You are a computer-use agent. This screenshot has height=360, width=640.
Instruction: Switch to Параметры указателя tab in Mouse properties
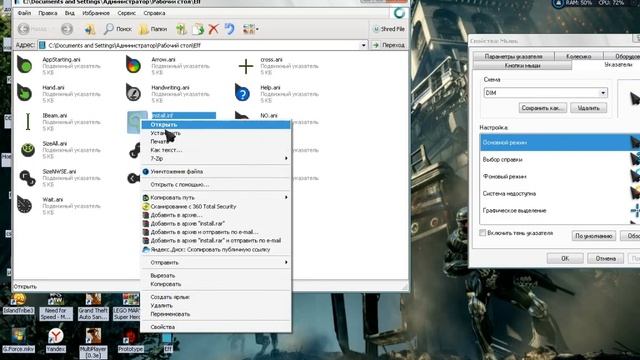click(513, 56)
